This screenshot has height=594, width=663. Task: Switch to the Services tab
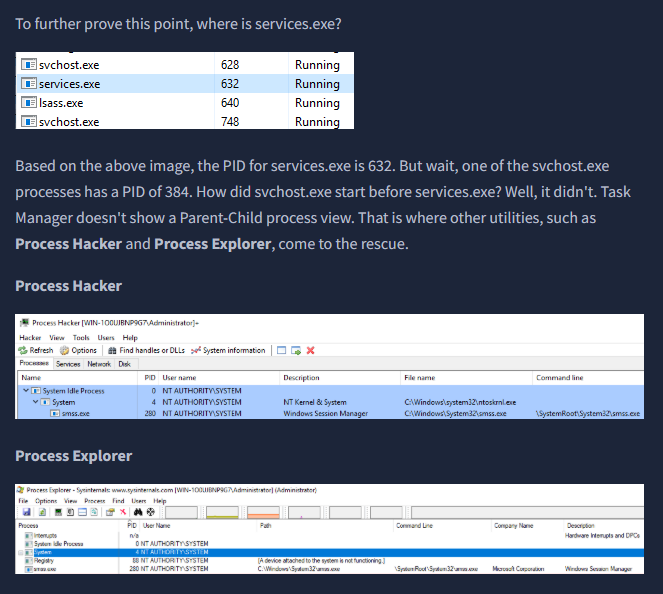click(x=68, y=364)
